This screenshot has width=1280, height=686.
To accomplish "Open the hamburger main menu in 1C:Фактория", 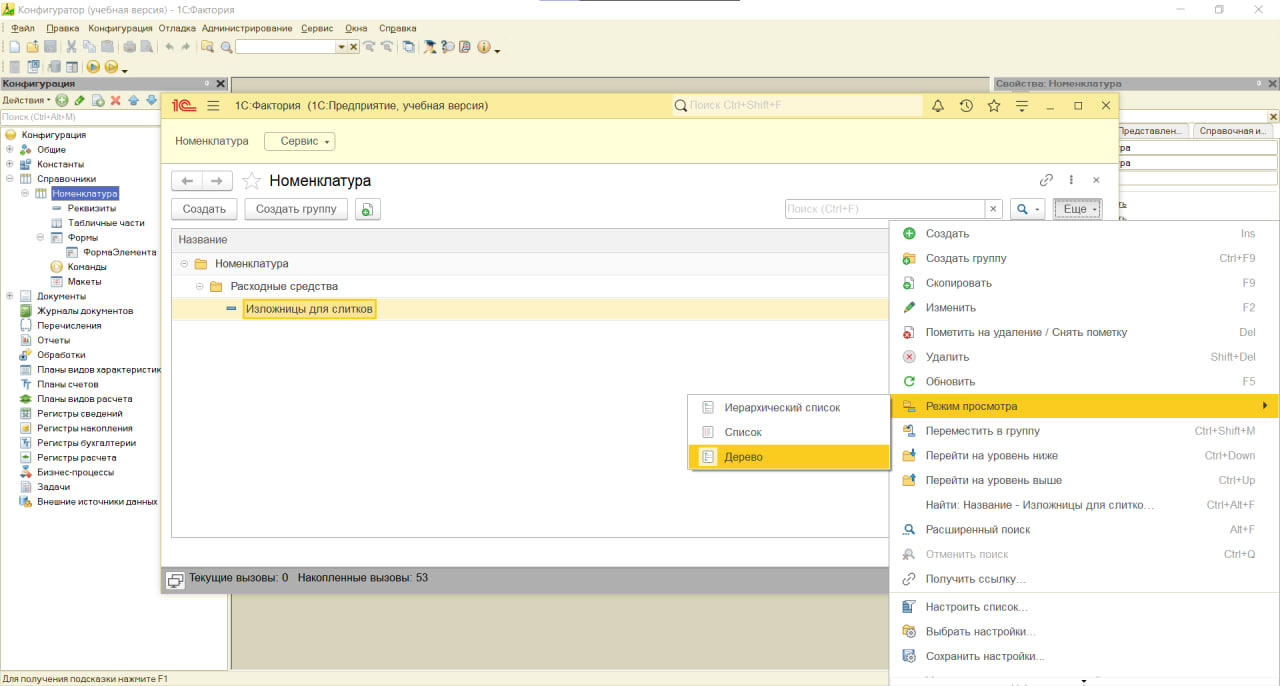I will [x=213, y=106].
